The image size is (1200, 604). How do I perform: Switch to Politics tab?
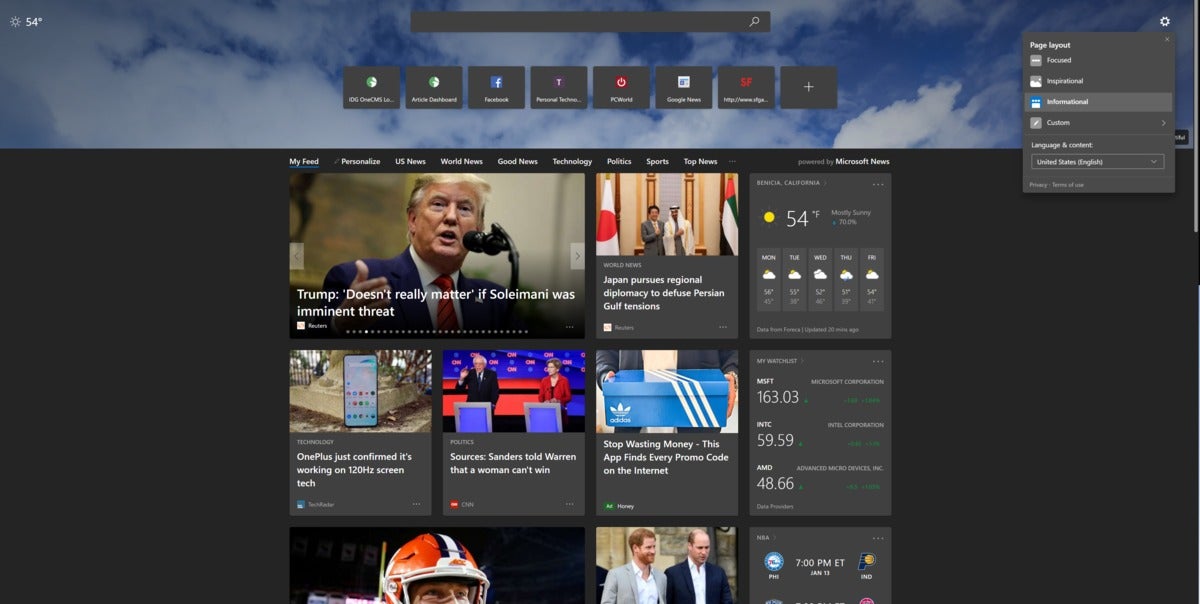[x=619, y=161]
